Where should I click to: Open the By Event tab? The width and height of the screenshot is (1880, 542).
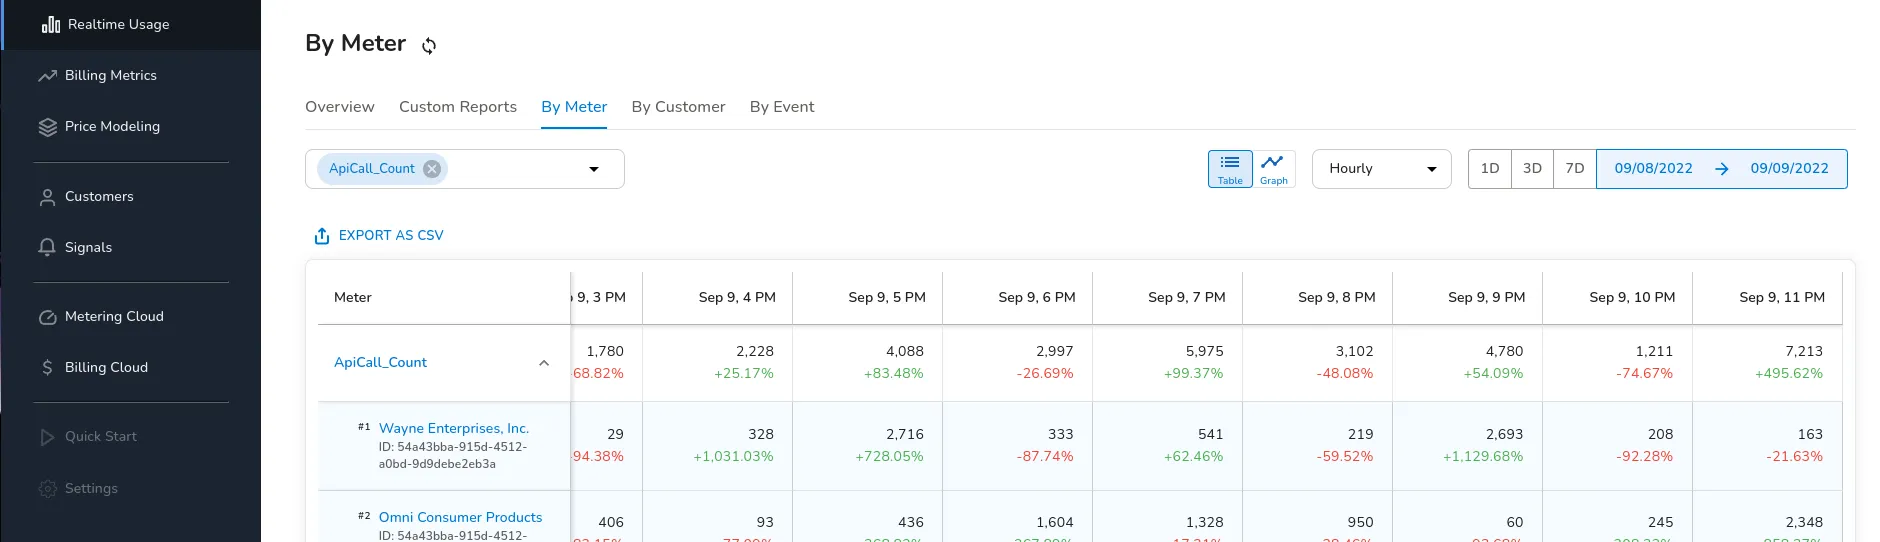(x=782, y=107)
